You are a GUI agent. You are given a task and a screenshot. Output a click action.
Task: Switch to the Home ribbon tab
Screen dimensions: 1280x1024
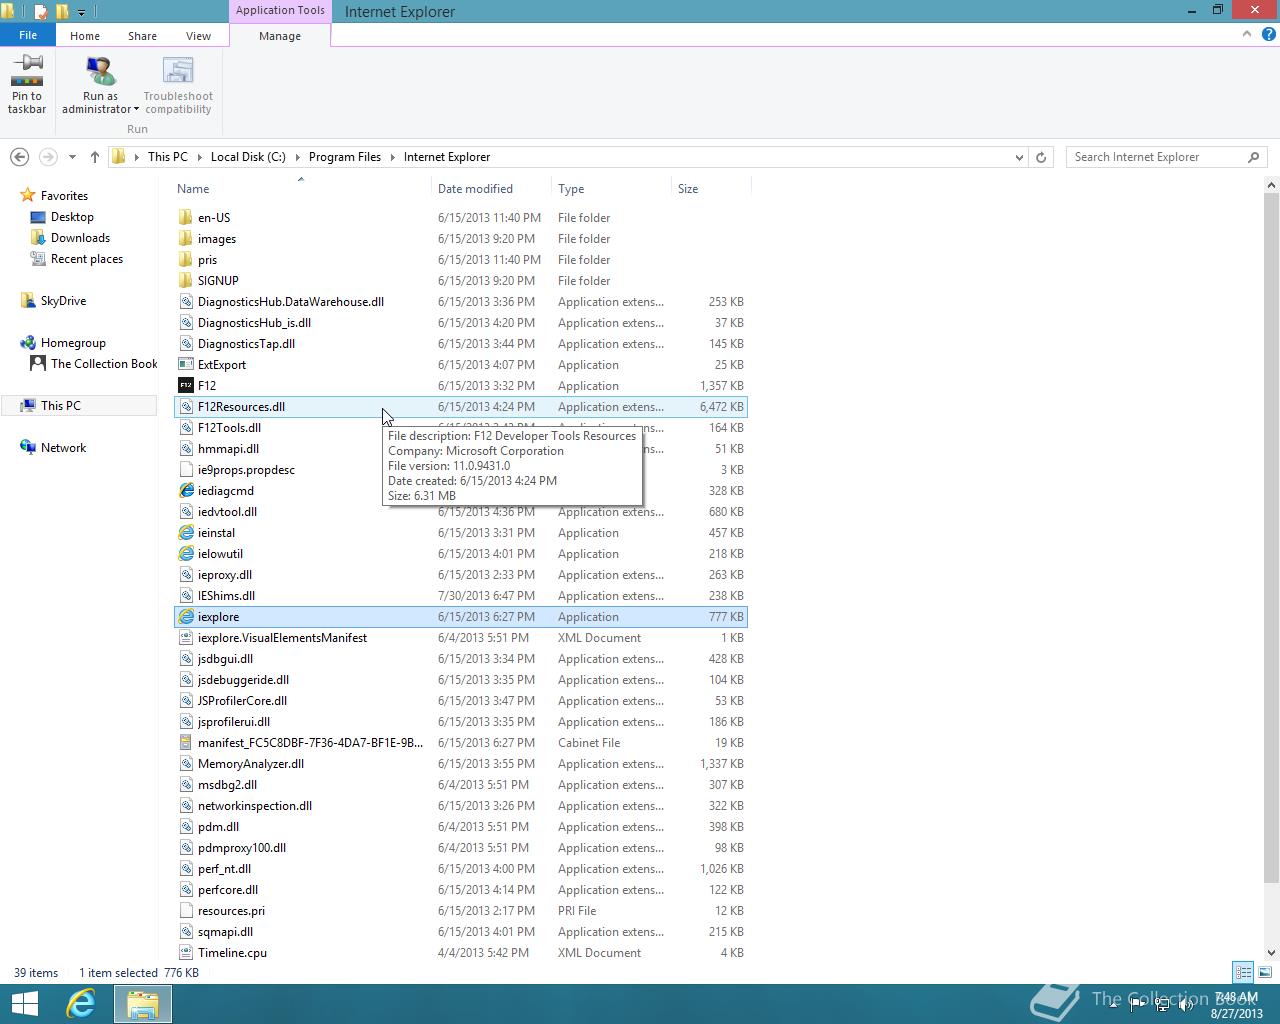click(85, 35)
